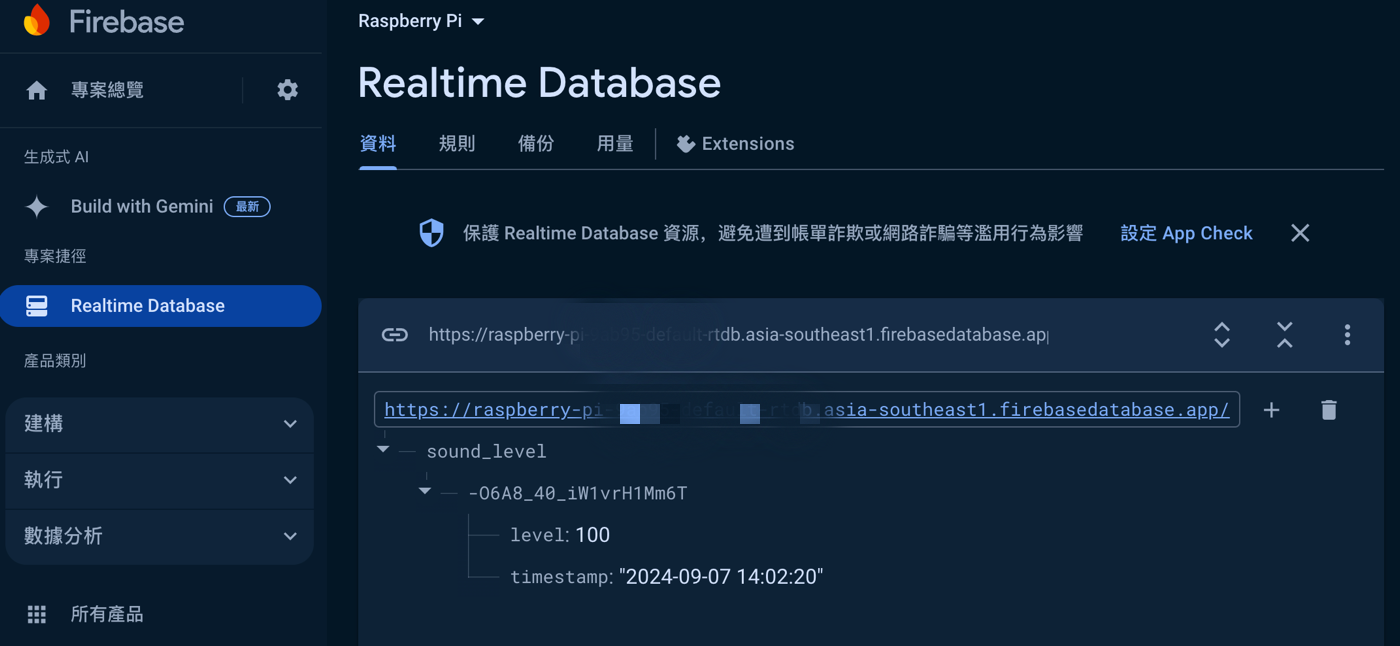Click the database URL address field

738,335
